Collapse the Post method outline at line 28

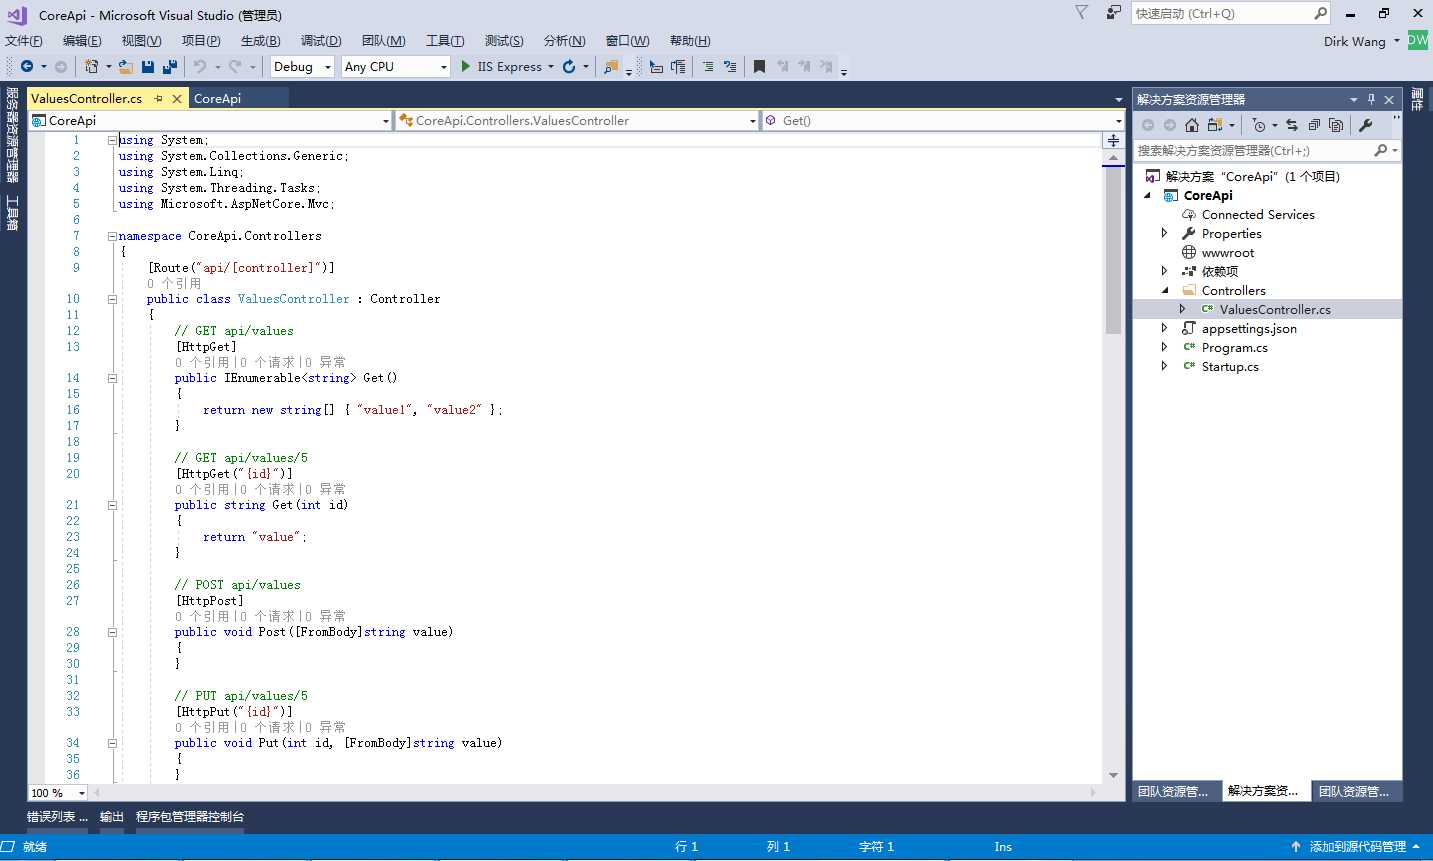coord(112,632)
